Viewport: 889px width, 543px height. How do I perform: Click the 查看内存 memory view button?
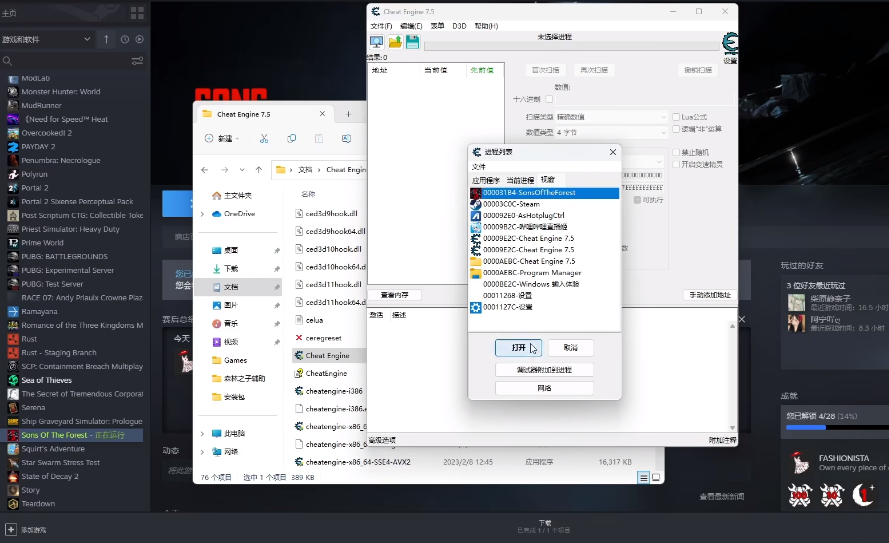pos(395,295)
